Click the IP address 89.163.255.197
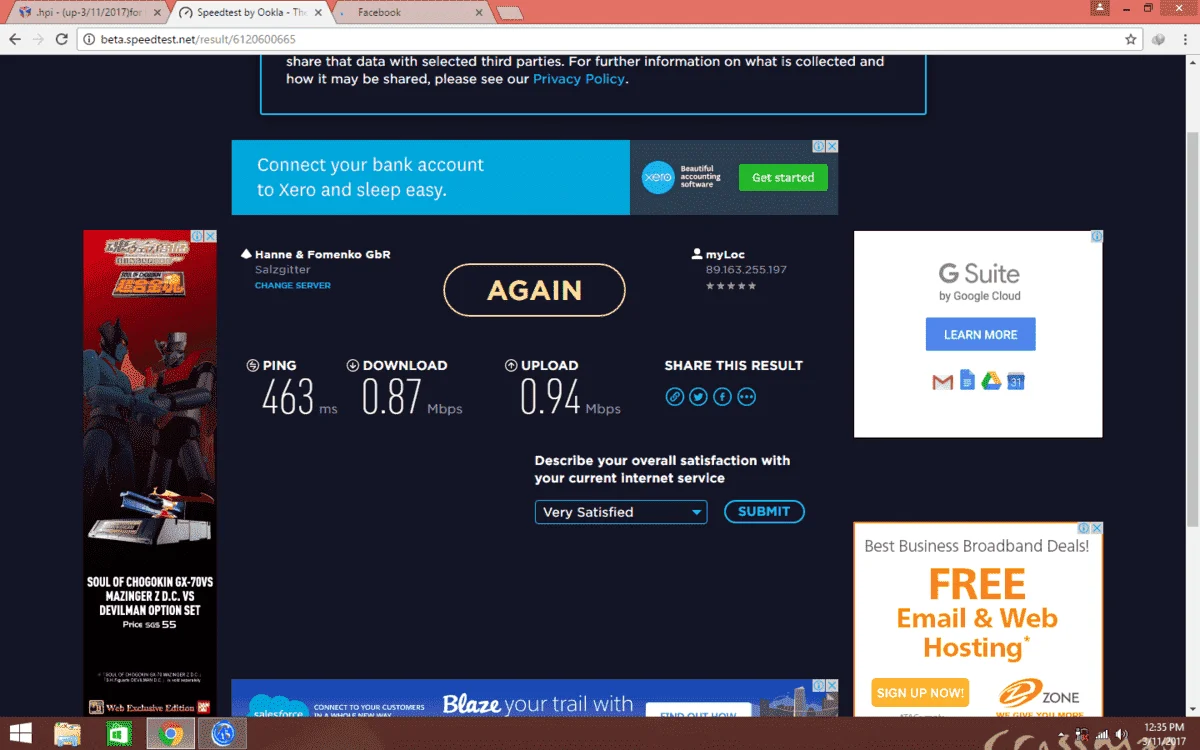This screenshot has height=750, width=1200. 746,270
